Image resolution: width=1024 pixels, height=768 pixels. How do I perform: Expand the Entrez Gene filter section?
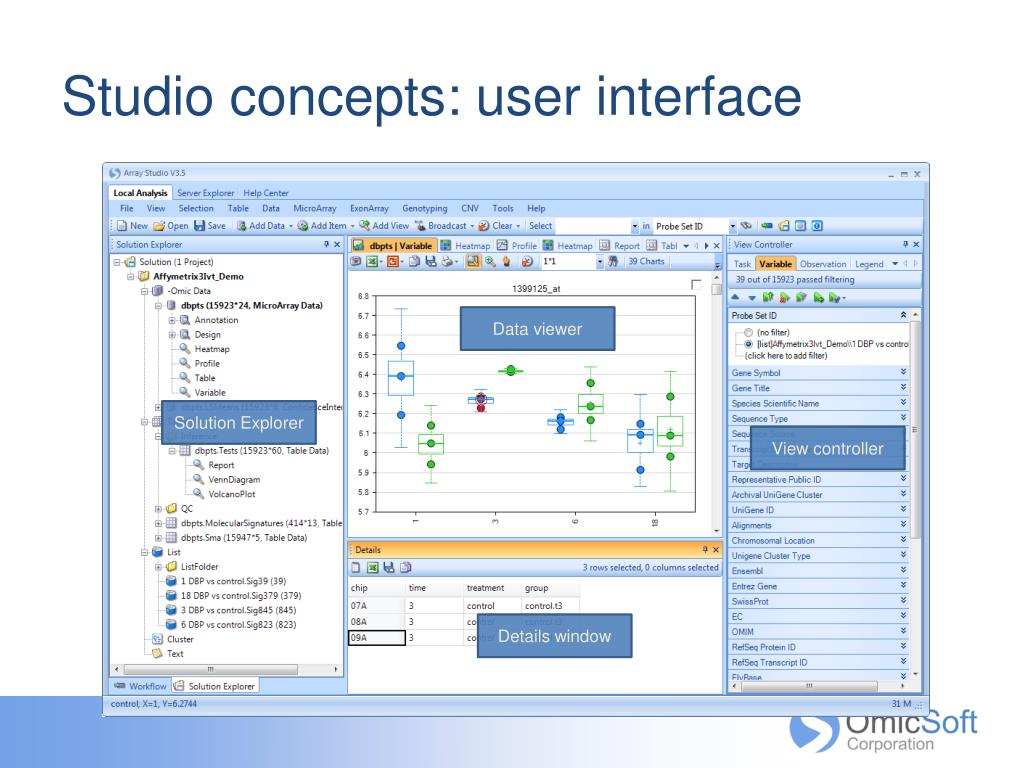click(x=903, y=586)
